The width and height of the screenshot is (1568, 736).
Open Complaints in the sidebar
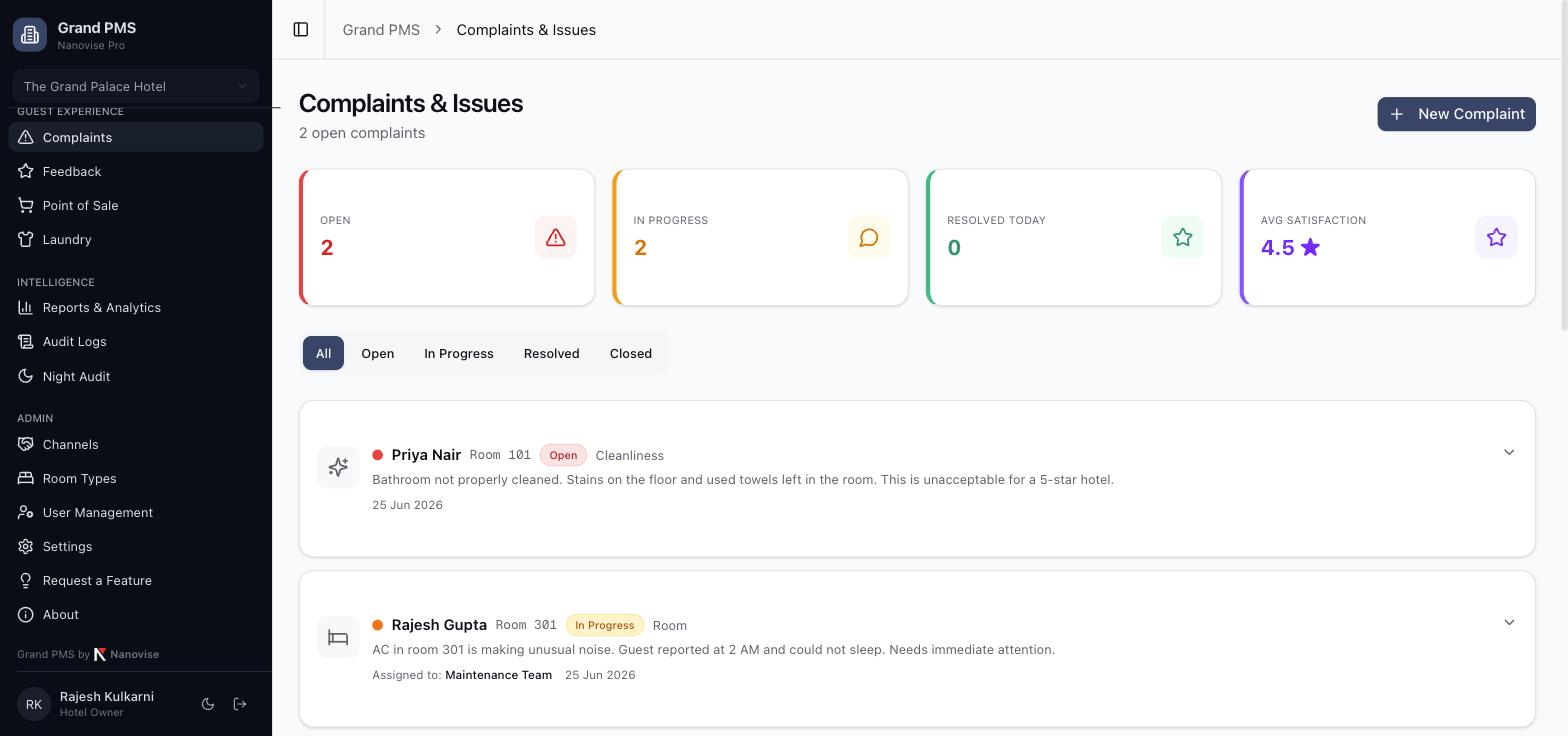click(x=136, y=137)
